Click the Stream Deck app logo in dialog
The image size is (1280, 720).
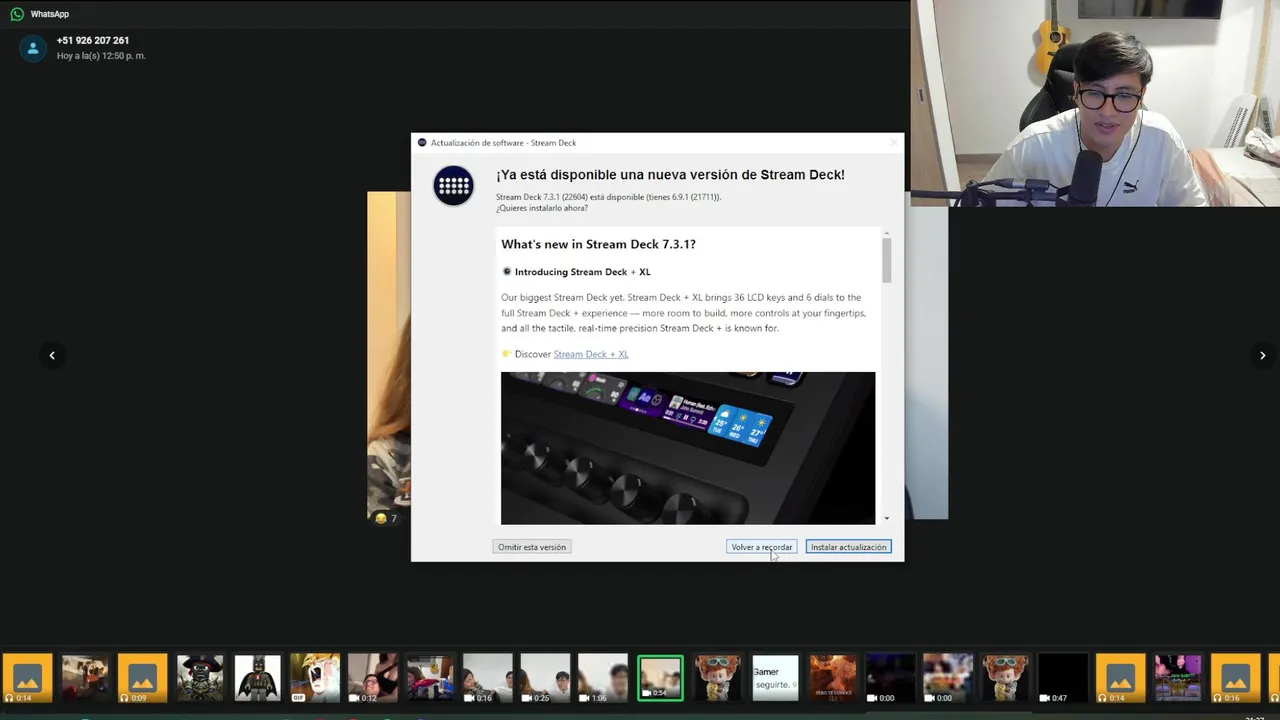453,186
